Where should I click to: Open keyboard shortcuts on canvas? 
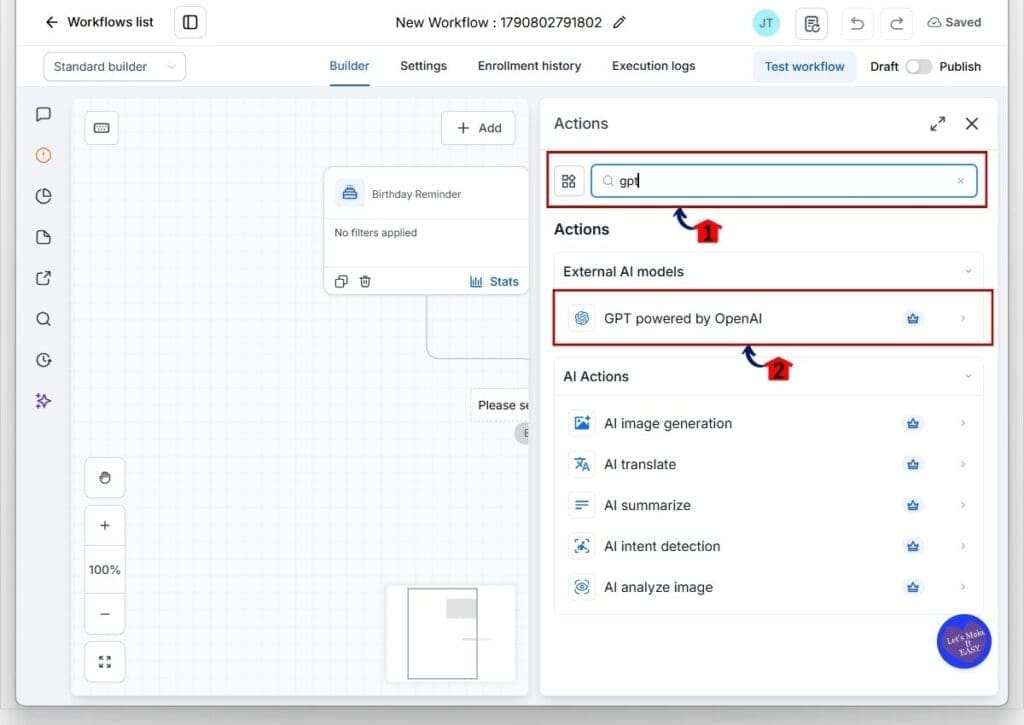coord(101,128)
